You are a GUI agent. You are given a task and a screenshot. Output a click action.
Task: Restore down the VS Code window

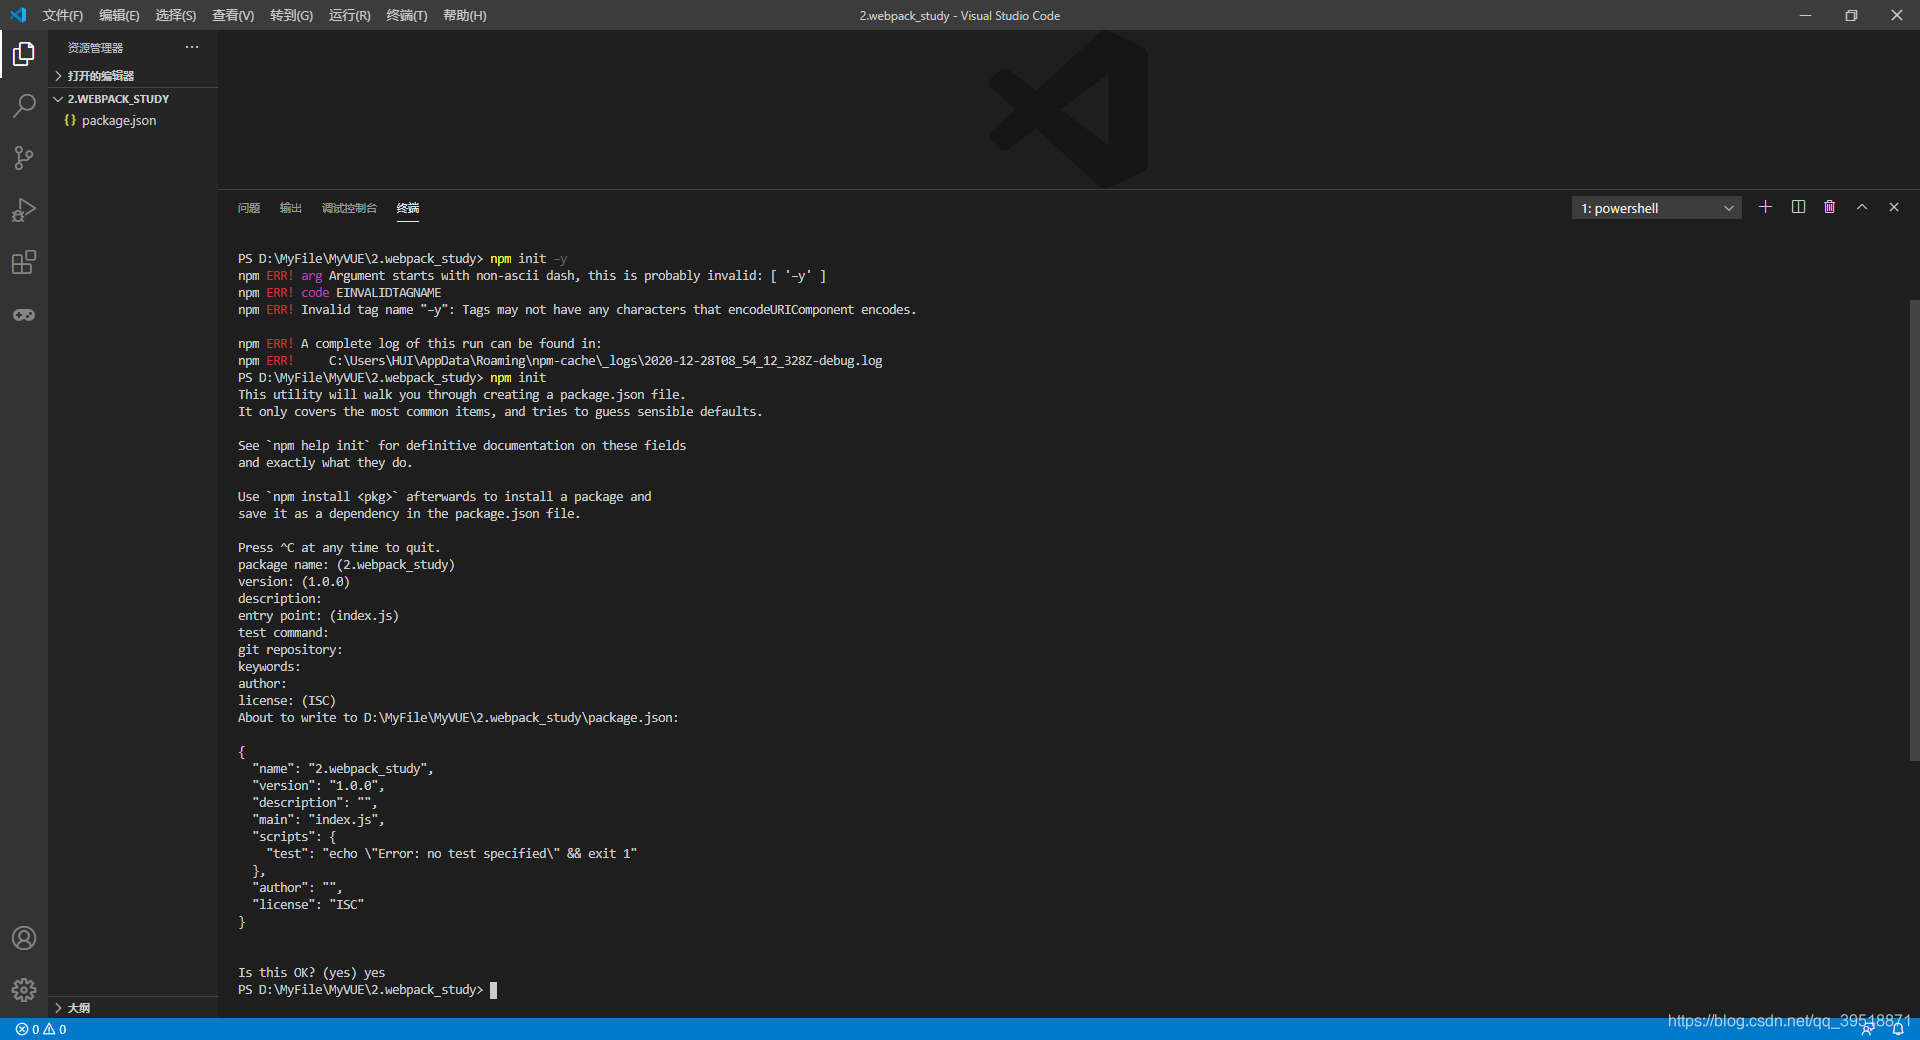point(1851,15)
